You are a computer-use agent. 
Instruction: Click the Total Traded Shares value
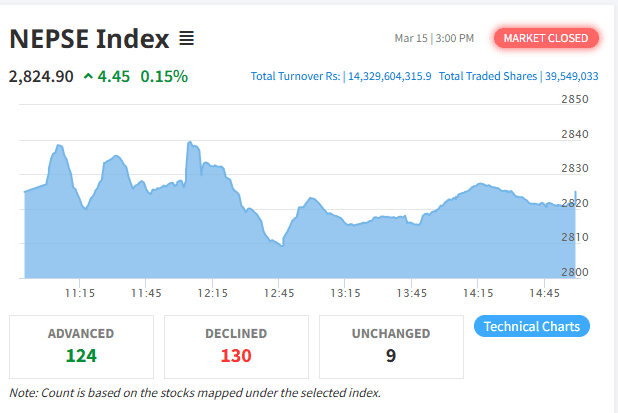click(571, 76)
